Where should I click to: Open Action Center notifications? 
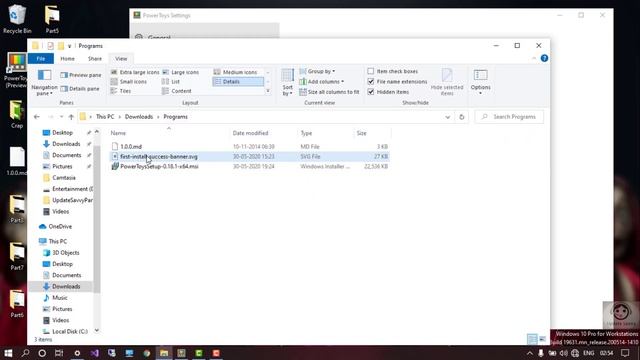624,353
